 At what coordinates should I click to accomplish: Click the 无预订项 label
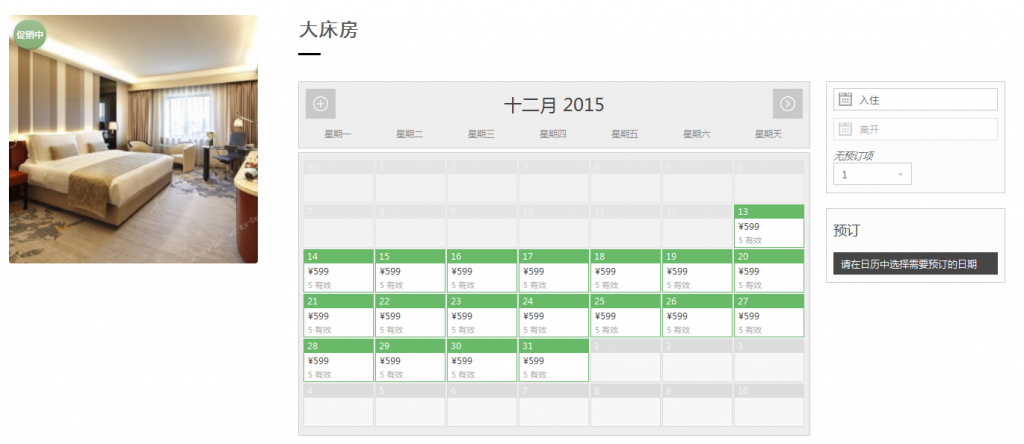point(854,155)
